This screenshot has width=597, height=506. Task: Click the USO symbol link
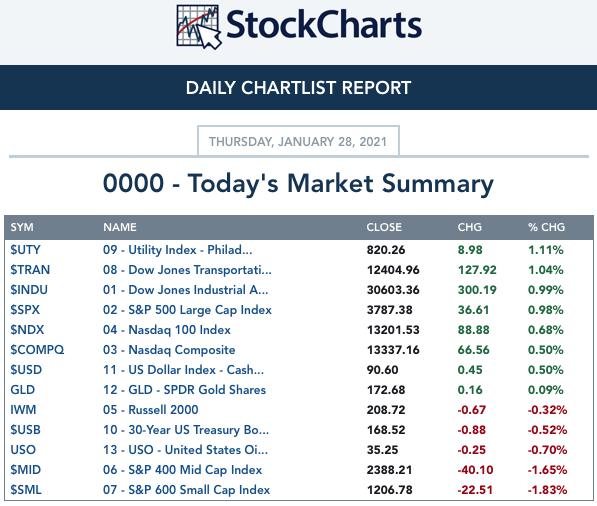pos(23,450)
